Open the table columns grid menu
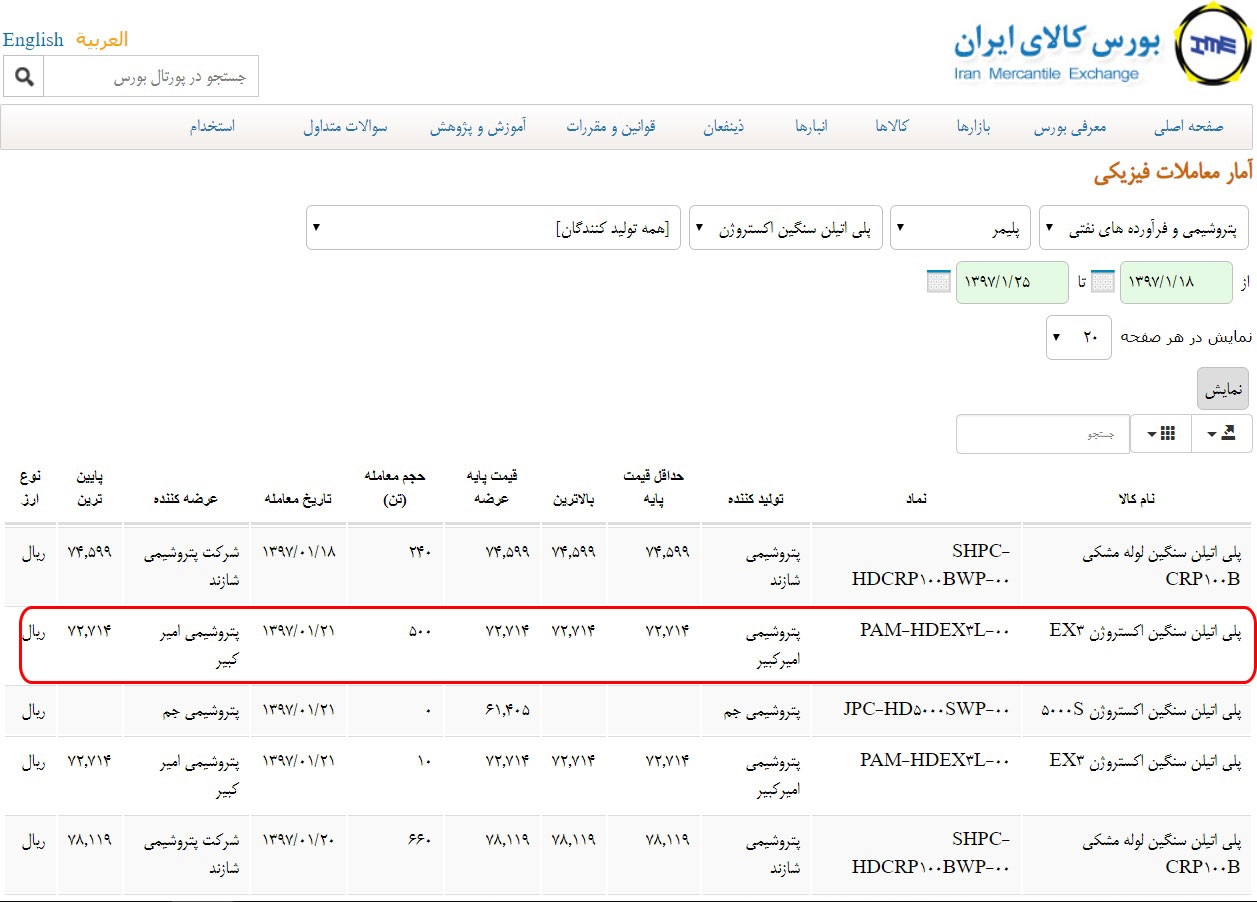This screenshot has width=1257, height=902. (x=1161, y=434)
